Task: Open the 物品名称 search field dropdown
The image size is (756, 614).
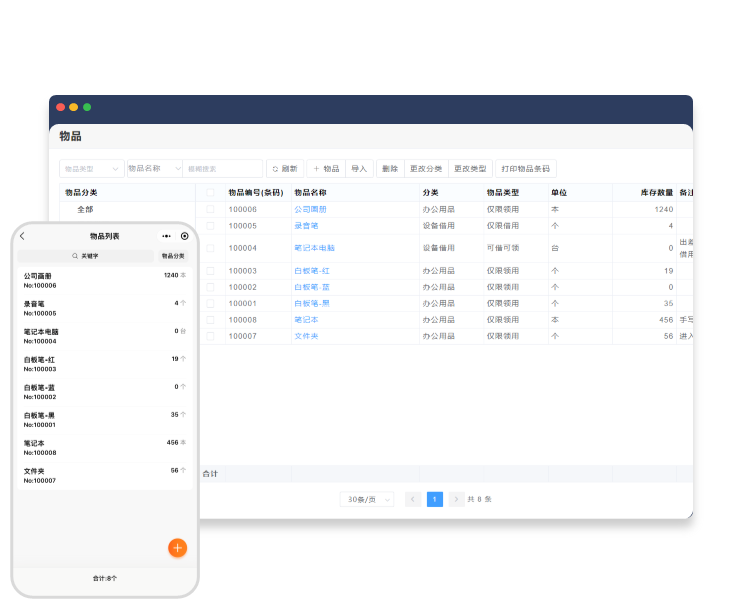Action: point(155,168)
